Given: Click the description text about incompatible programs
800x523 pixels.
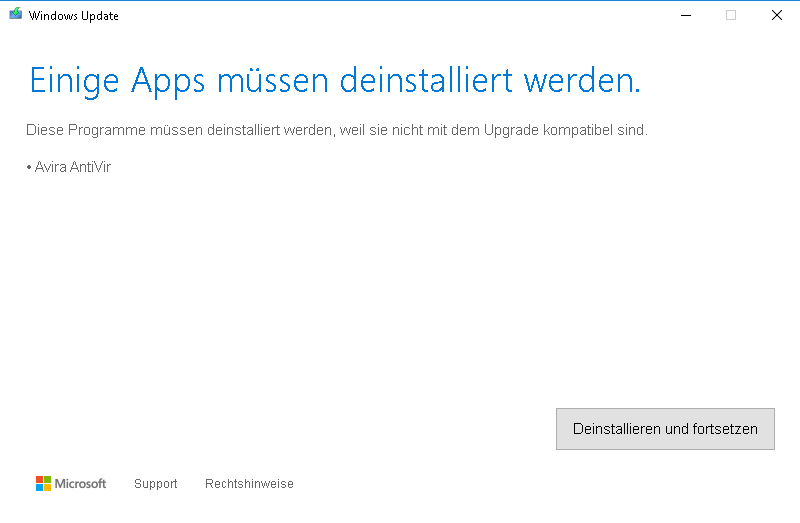Looking at the screenshot, I should click(x=337, y=130).
